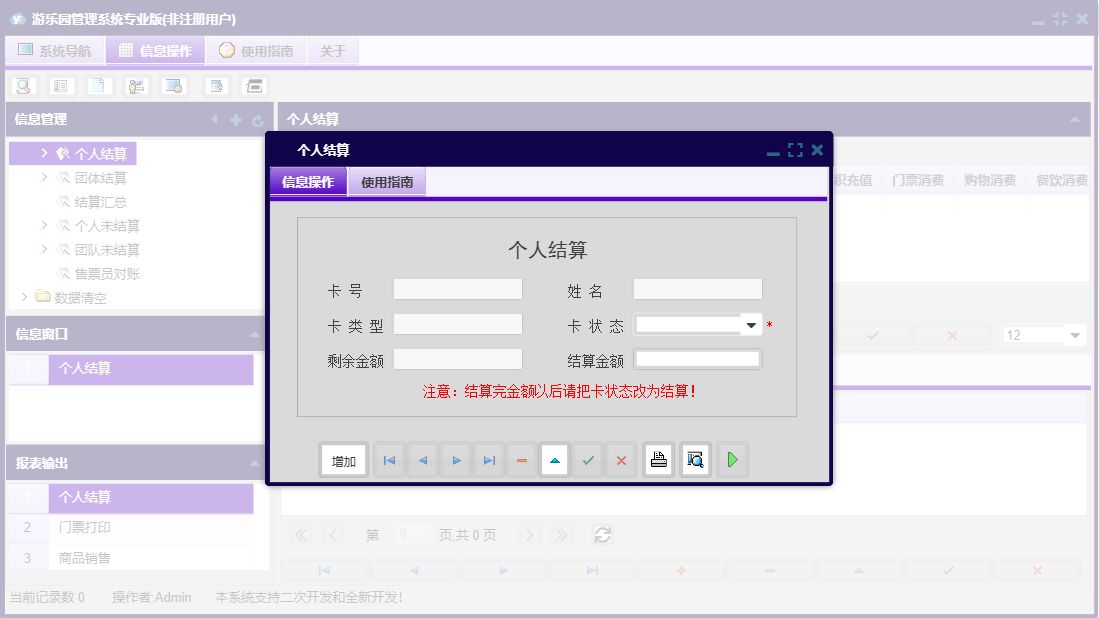Delete the record using the red minus icon
This screenshot has width=1099, height=618.
521,460
